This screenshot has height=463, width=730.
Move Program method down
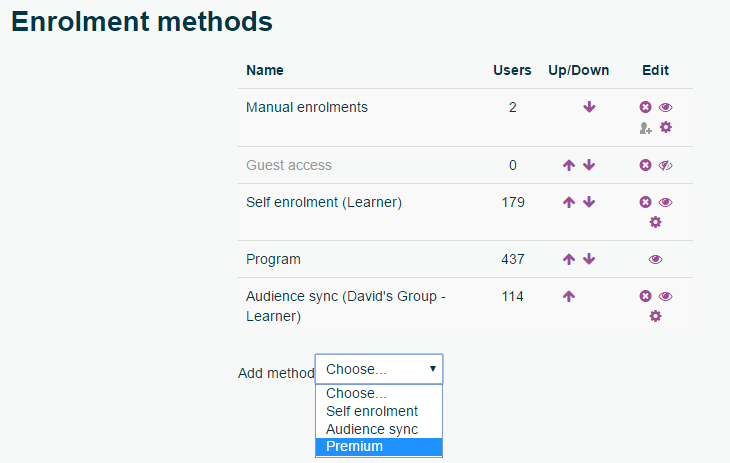pos(589,260)
